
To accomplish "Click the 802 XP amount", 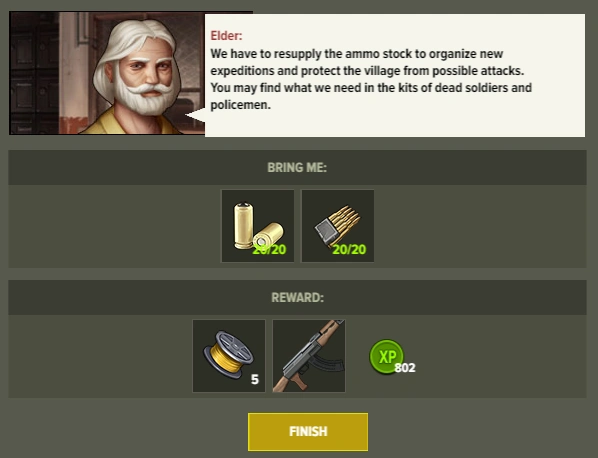I will point(405,368).
